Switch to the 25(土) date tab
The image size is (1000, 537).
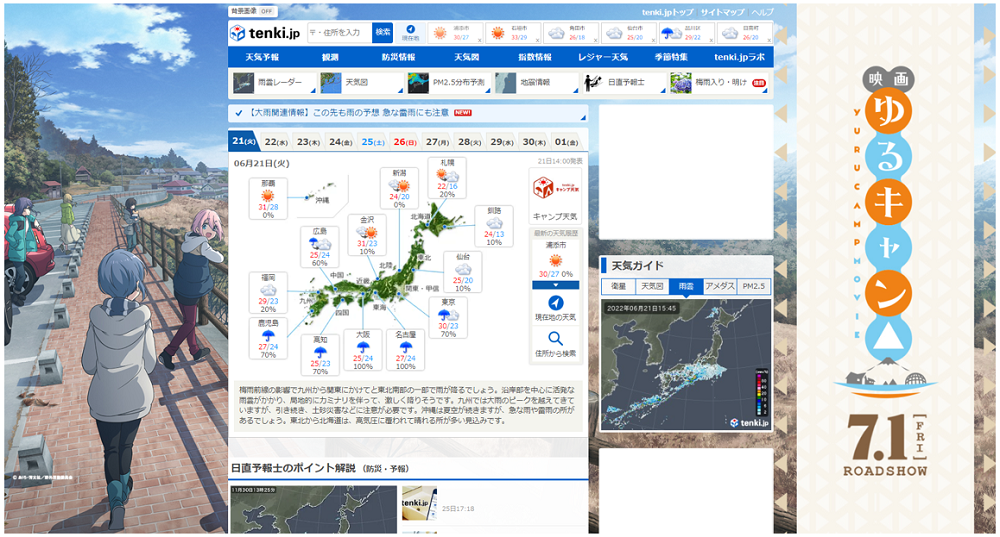[x=372, y=142]
